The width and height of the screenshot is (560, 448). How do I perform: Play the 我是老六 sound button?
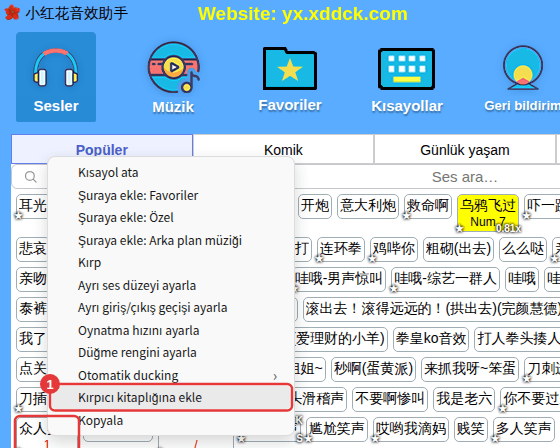[x=464, y=399]
